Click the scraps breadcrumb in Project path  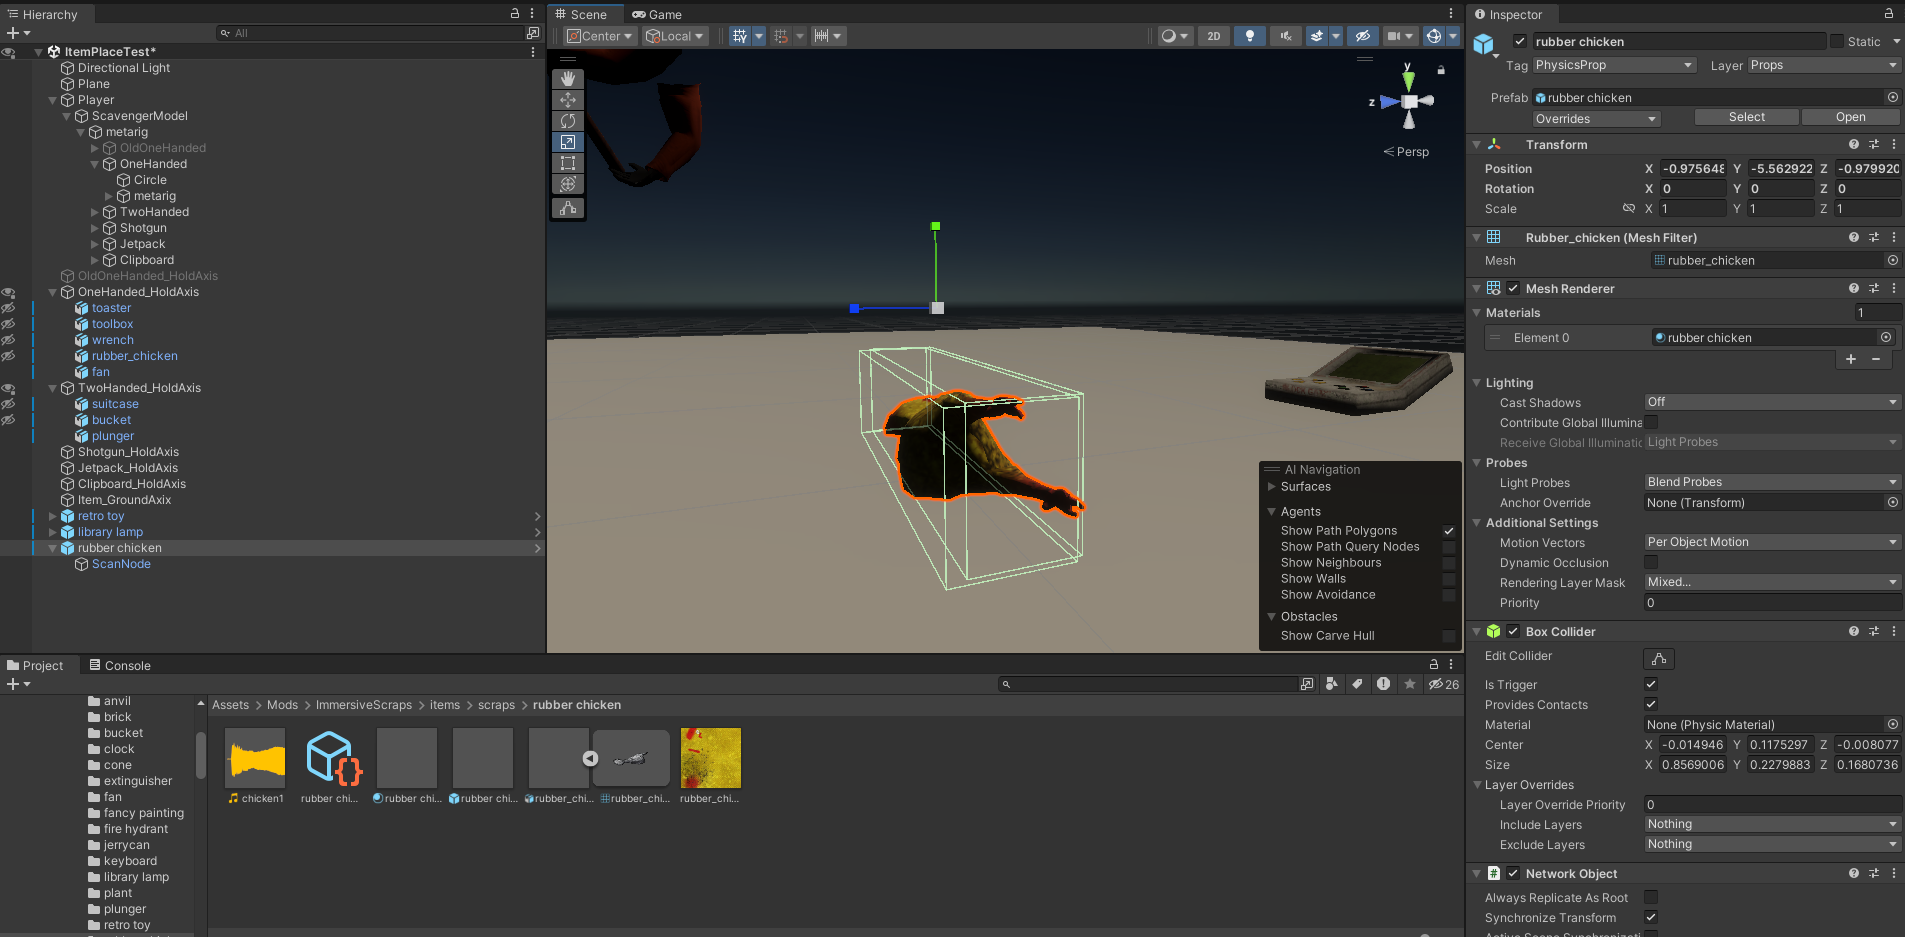pos(496,705)
